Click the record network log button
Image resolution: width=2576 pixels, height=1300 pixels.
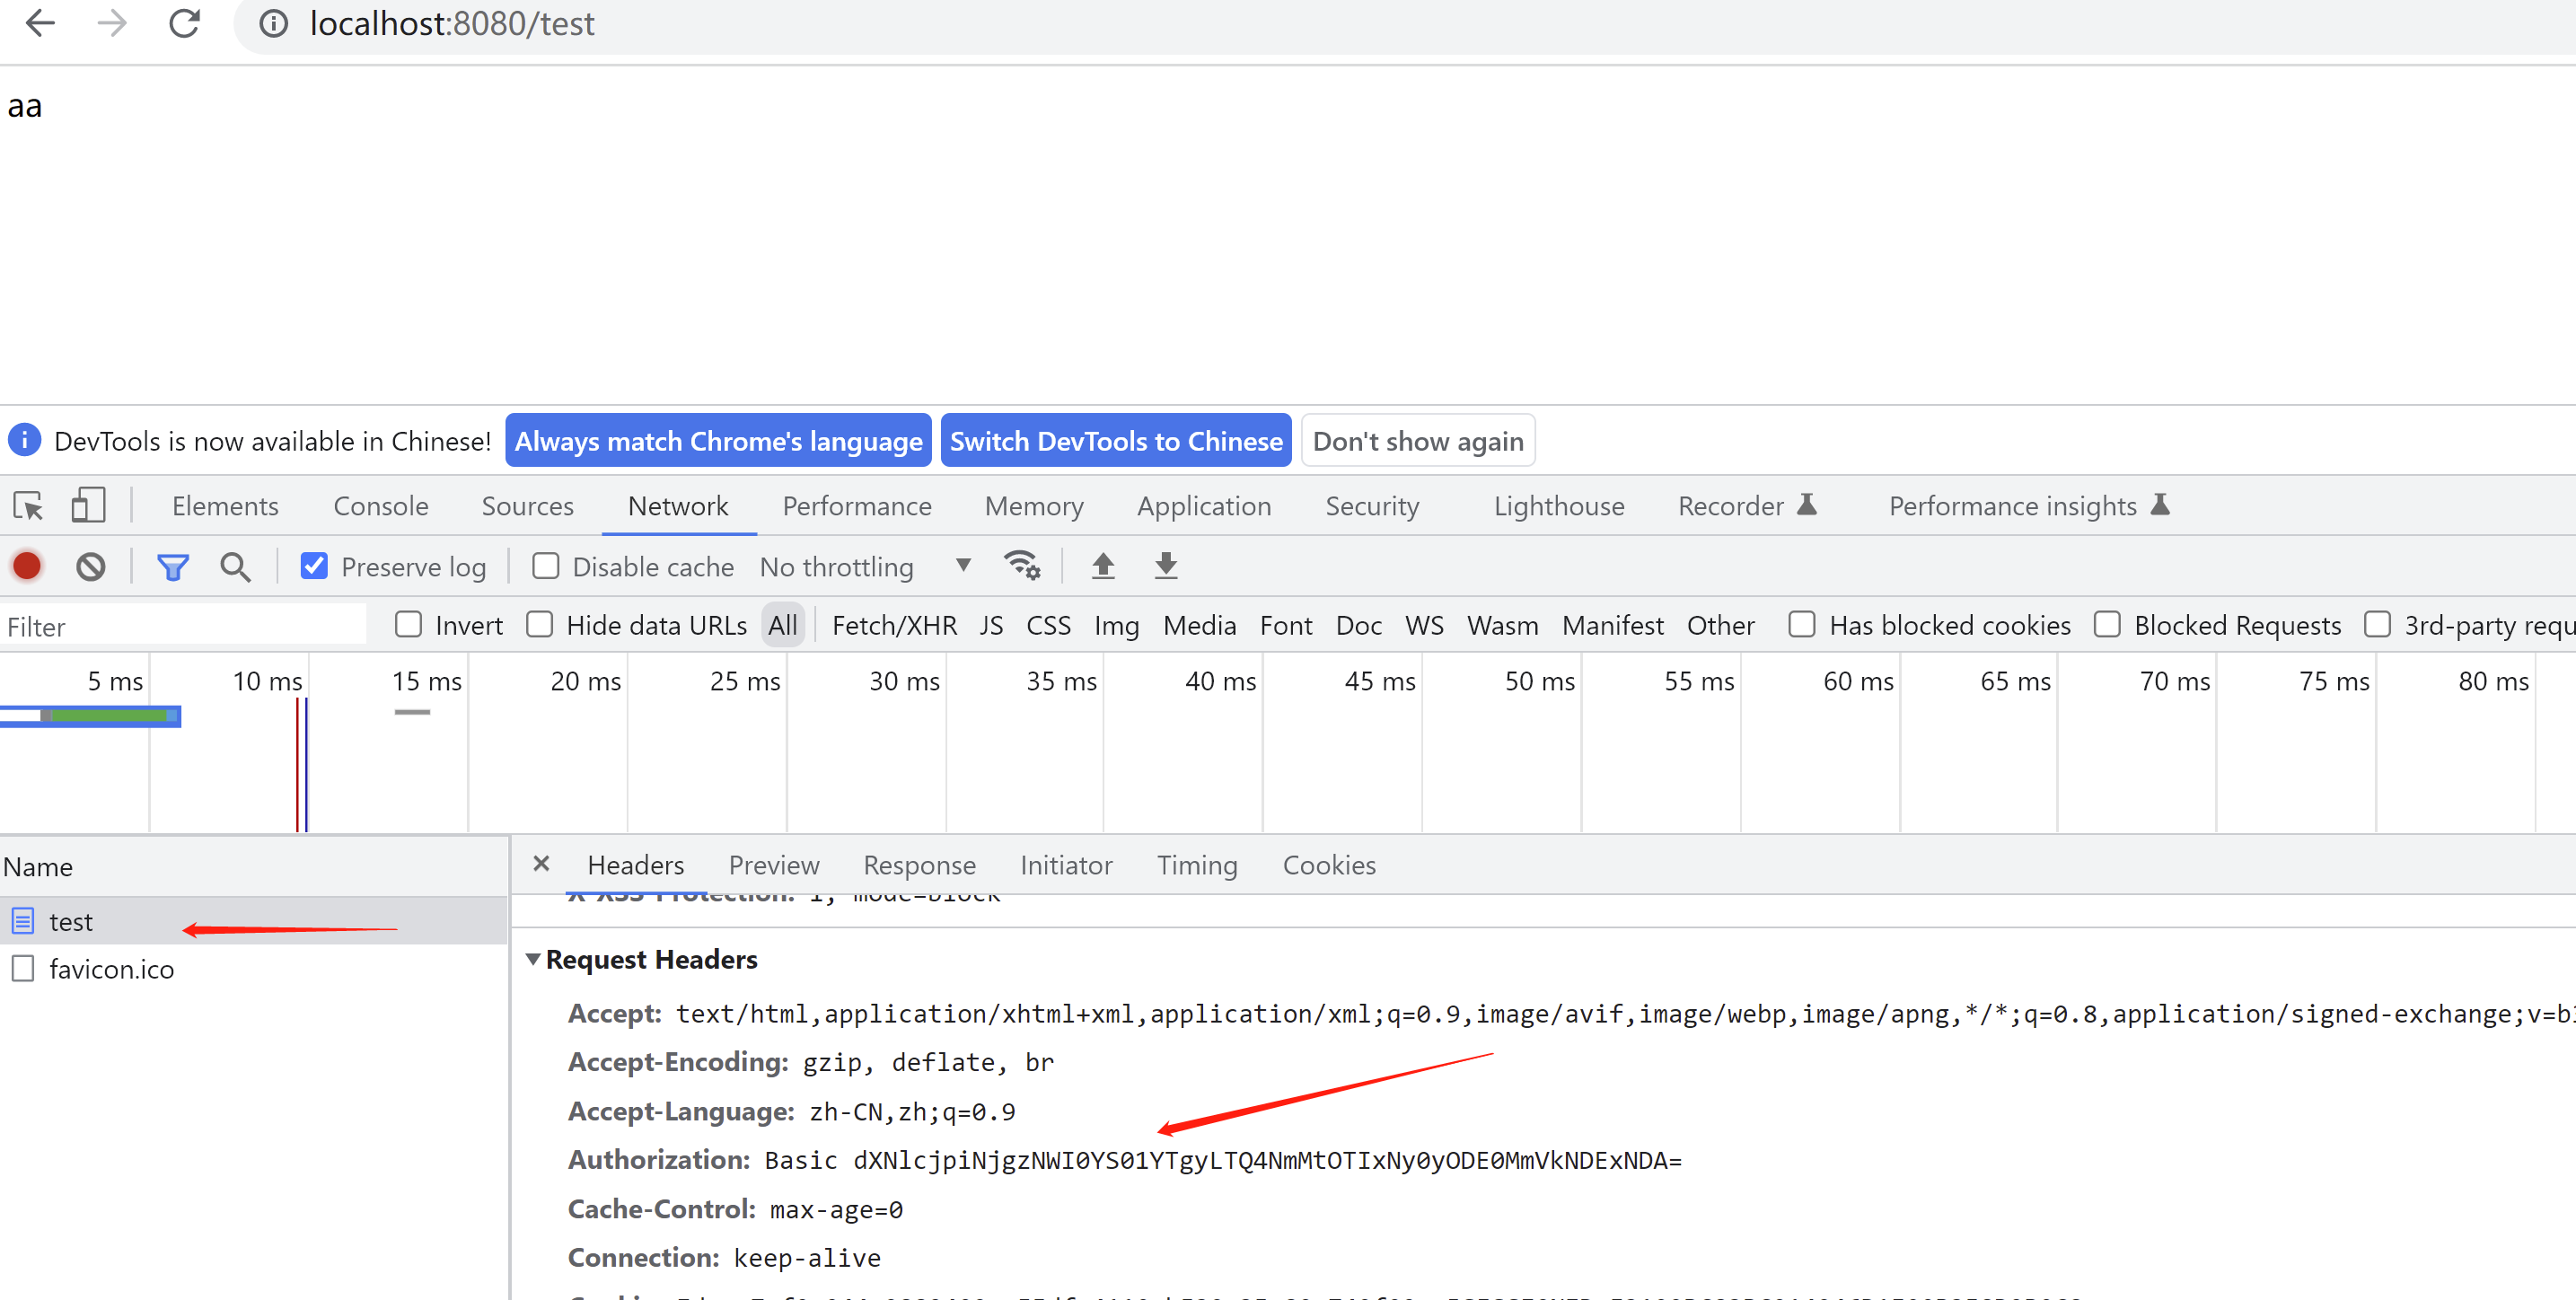[27, 566]
